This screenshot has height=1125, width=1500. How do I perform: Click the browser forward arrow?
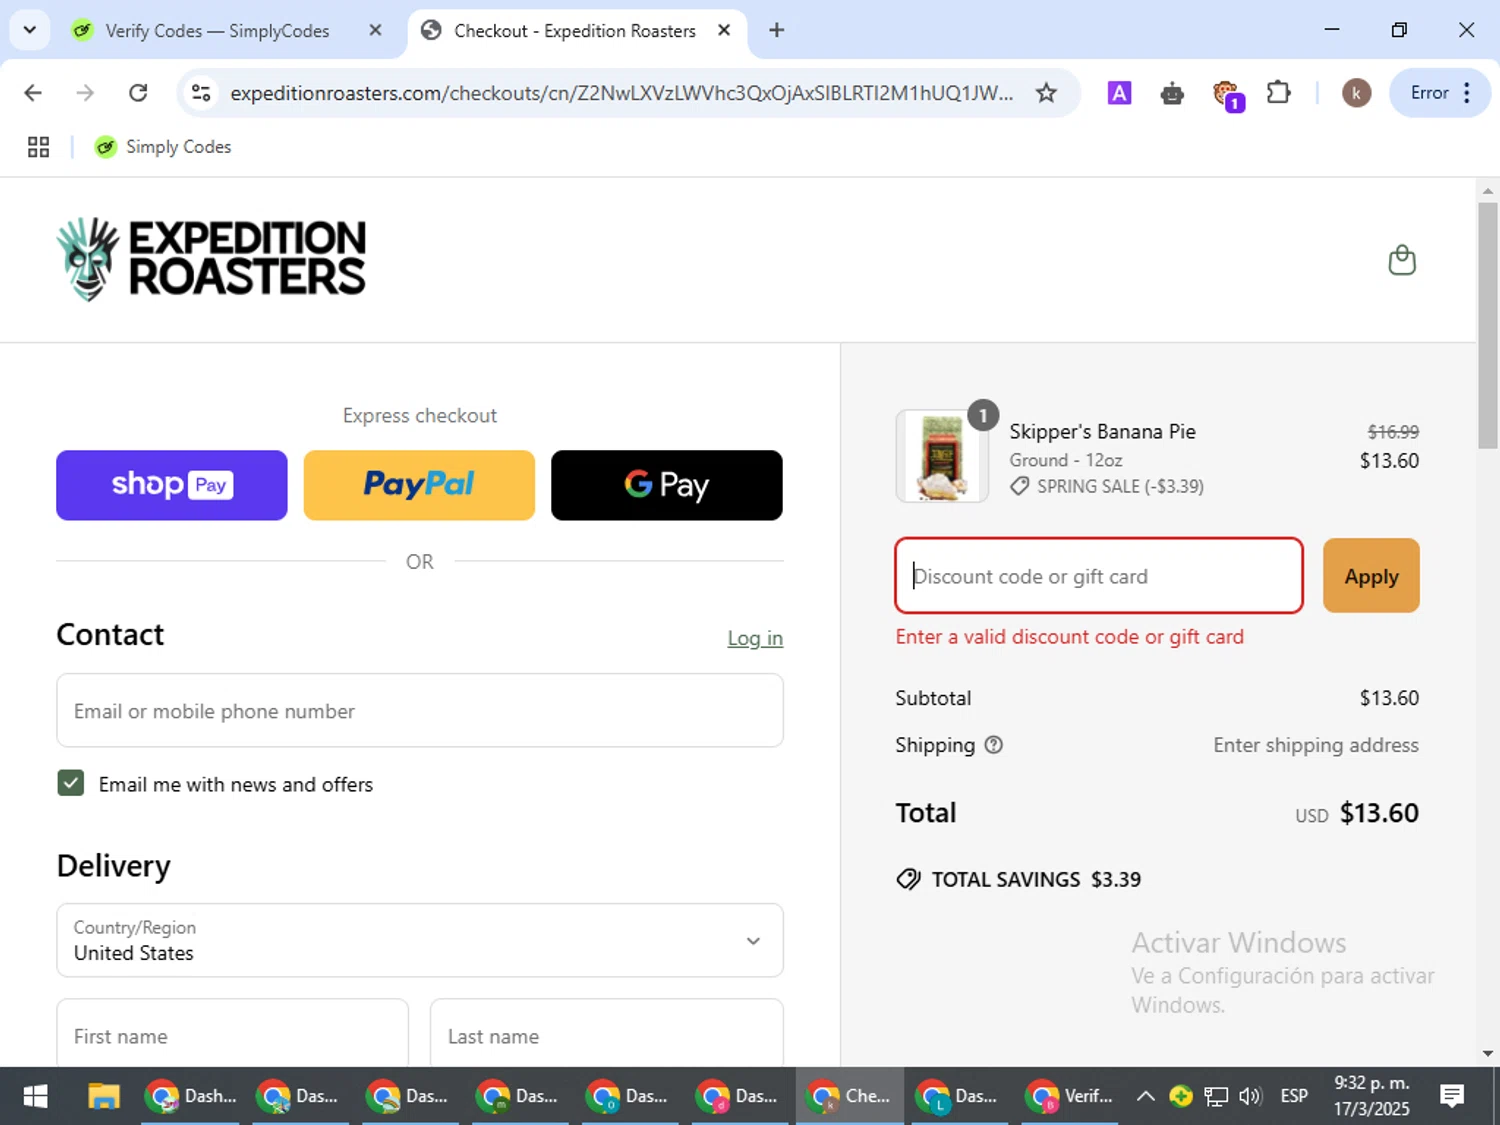(x=85, y=93)
